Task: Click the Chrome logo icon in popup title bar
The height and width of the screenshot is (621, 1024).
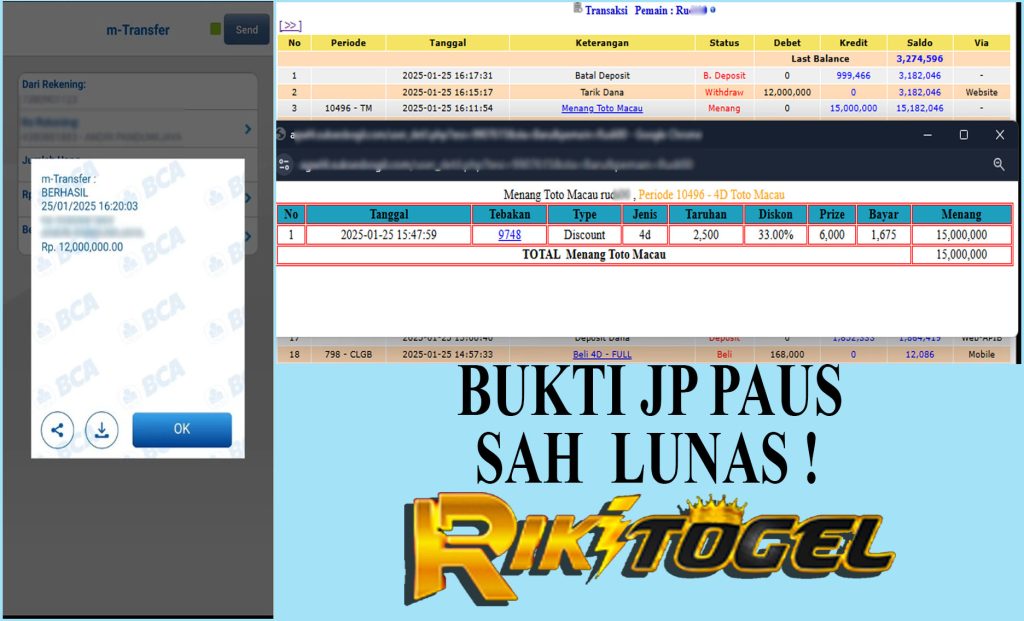Action: click(x=281, y=135)
